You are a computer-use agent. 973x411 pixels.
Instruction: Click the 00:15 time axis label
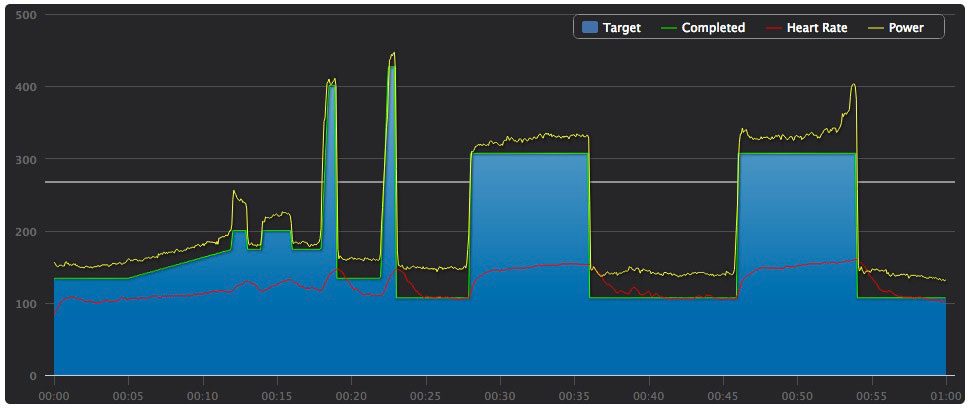(277, 396)
